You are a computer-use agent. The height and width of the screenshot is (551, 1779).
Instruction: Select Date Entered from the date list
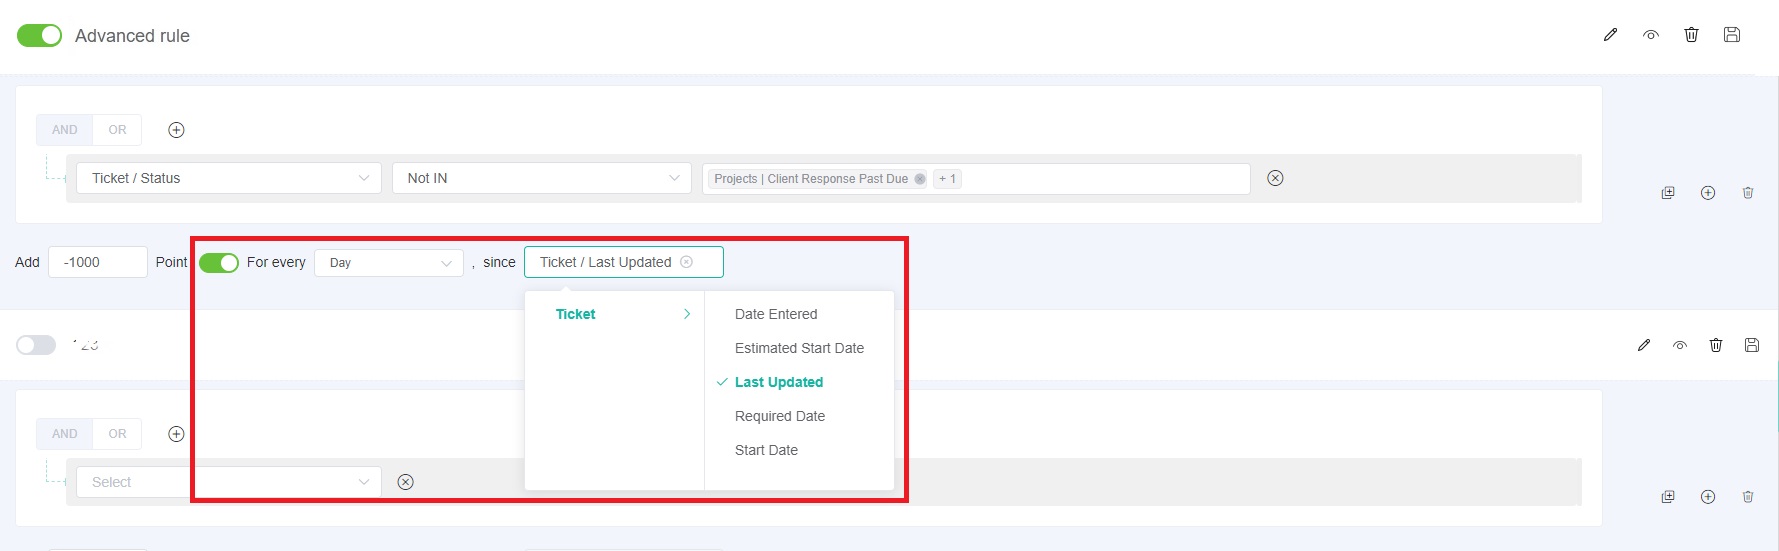tap(776, 314)
